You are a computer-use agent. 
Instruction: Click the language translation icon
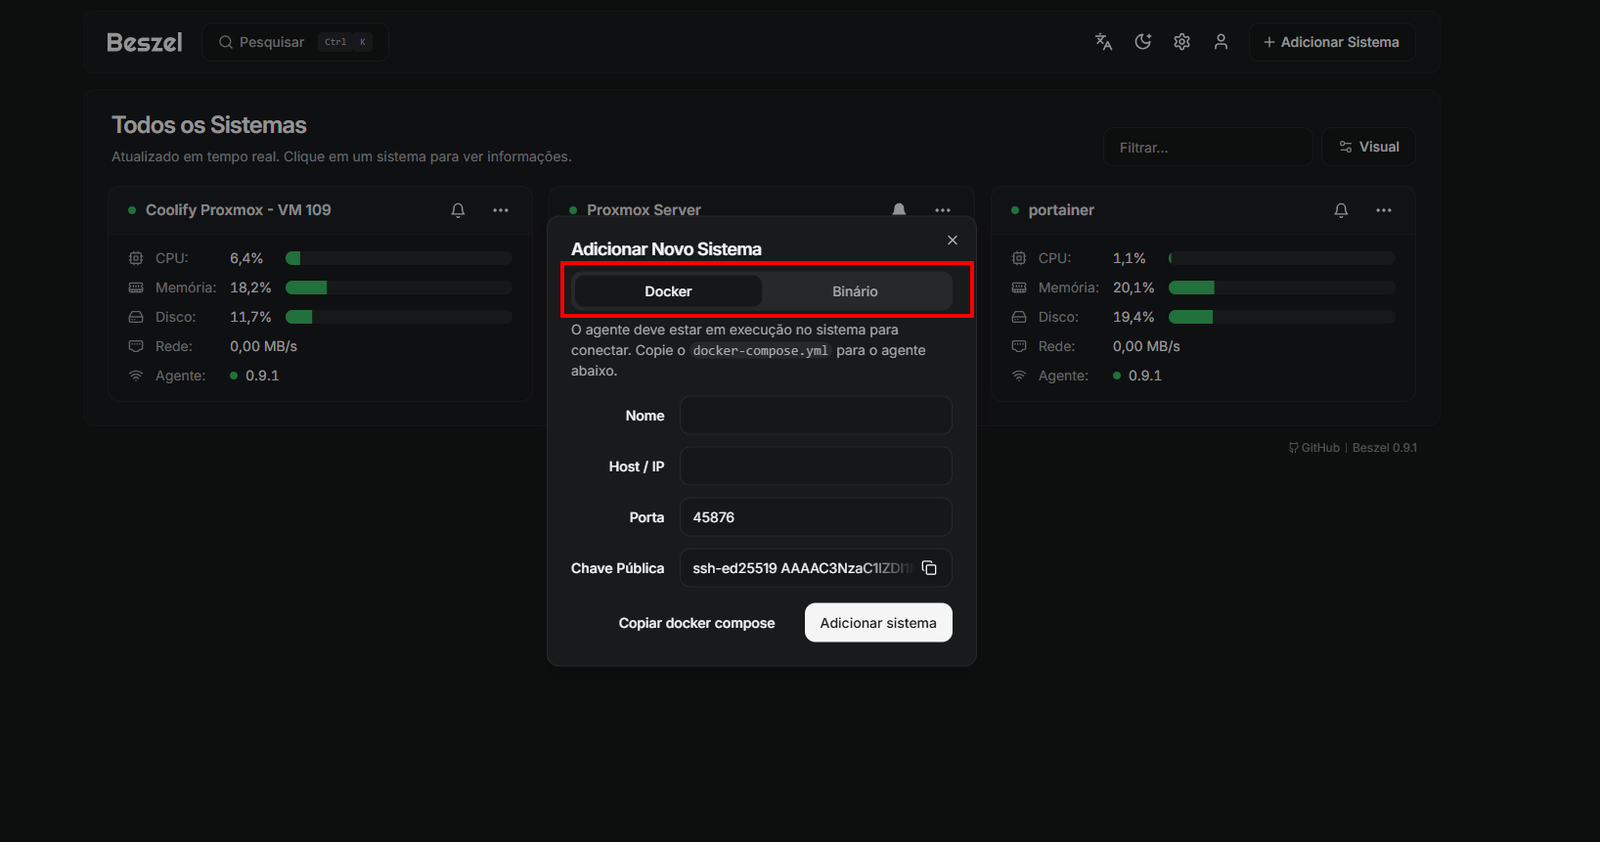pos(1103,42)
